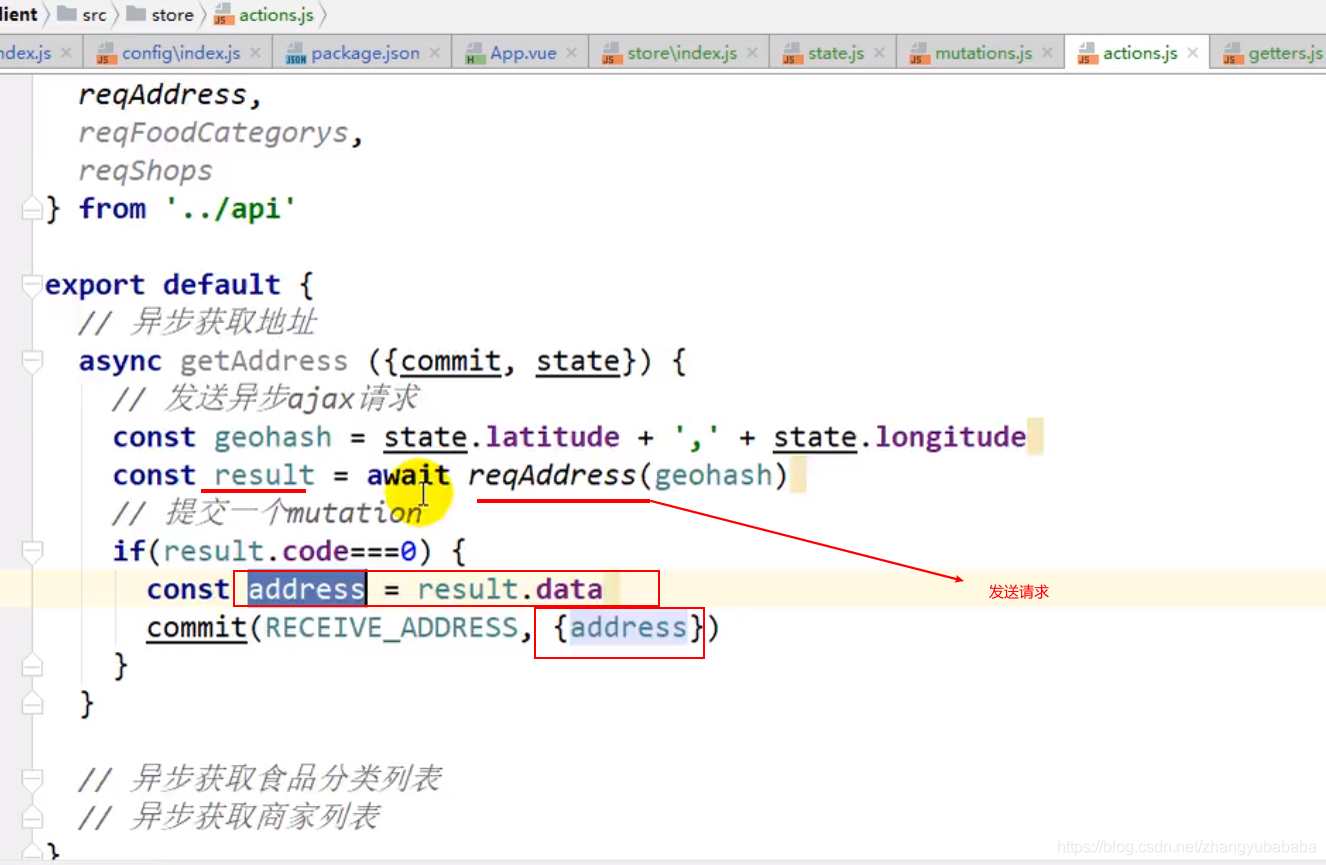Click 'result.data' assignment value
The height and width of the screenshot is (865, 1326).
click(x=510, y=589)
